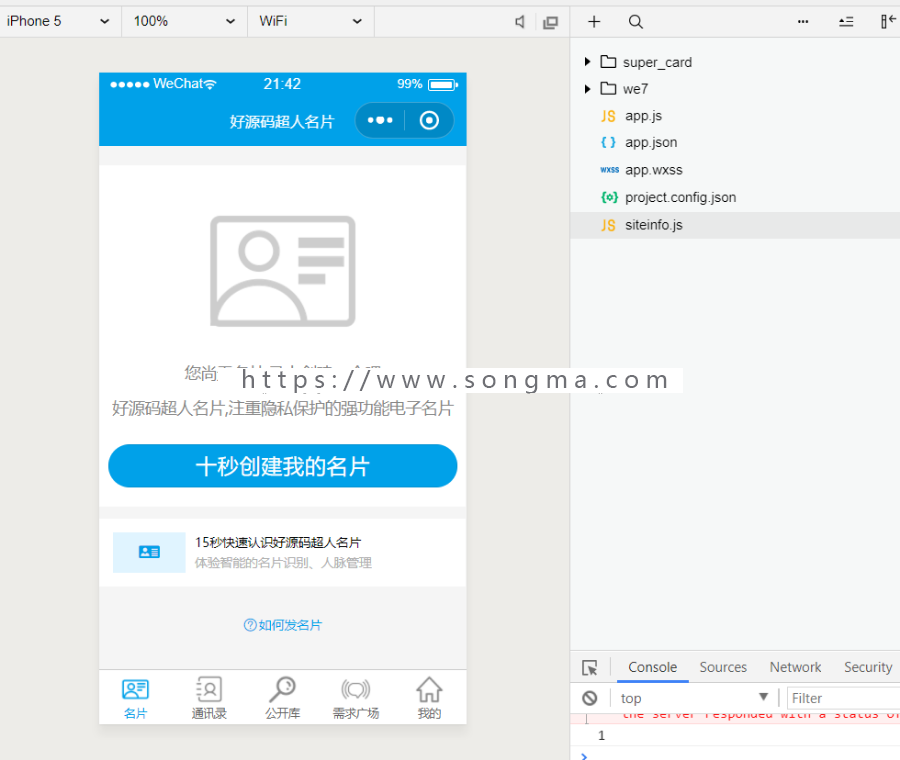
Task: Switch to the Sources tab
Action: point(723,667)
